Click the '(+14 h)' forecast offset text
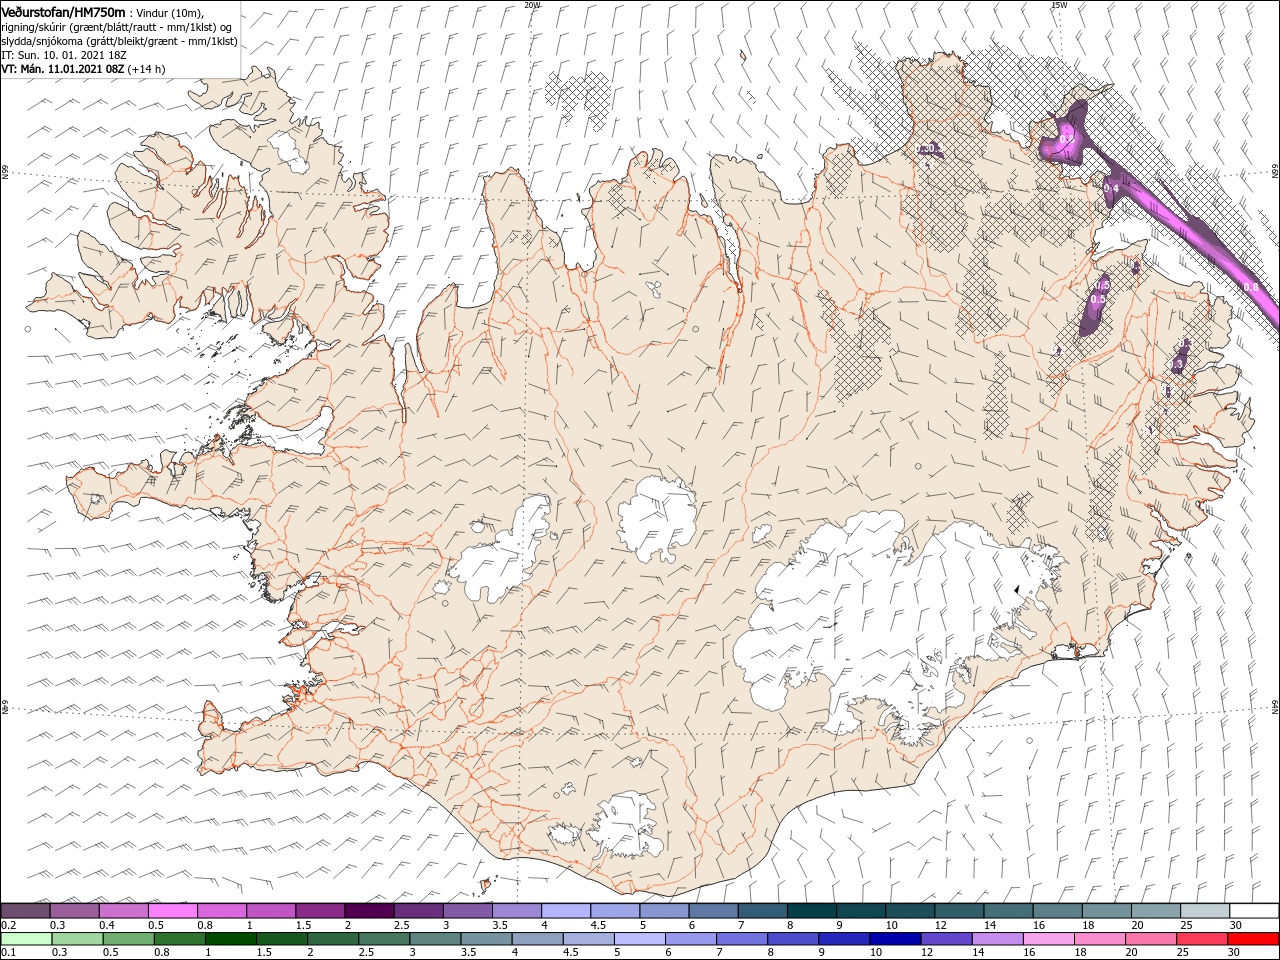This screenshot has width=1280, height=960. click(x=146, y=69)
